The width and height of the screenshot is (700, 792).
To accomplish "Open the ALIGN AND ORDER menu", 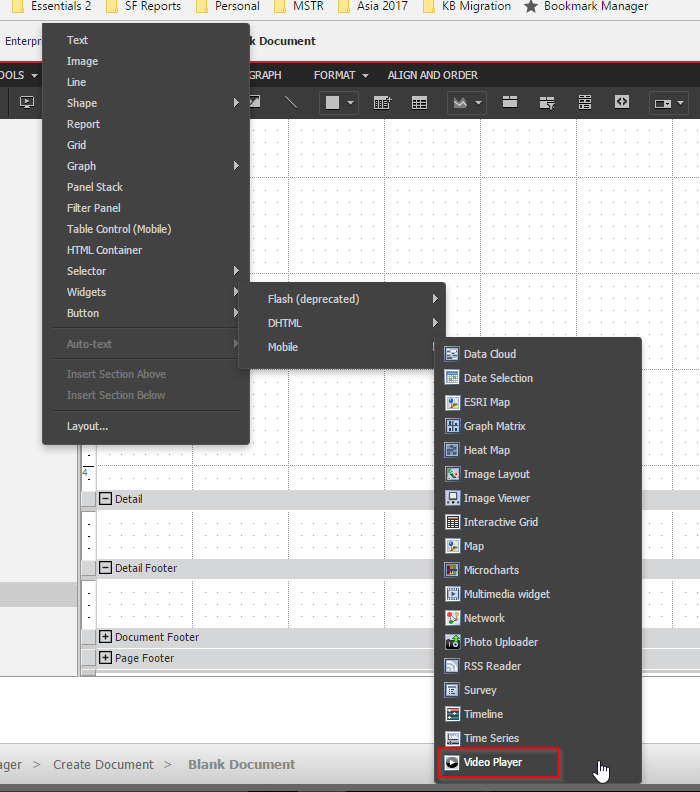I will tap(432, 75).
